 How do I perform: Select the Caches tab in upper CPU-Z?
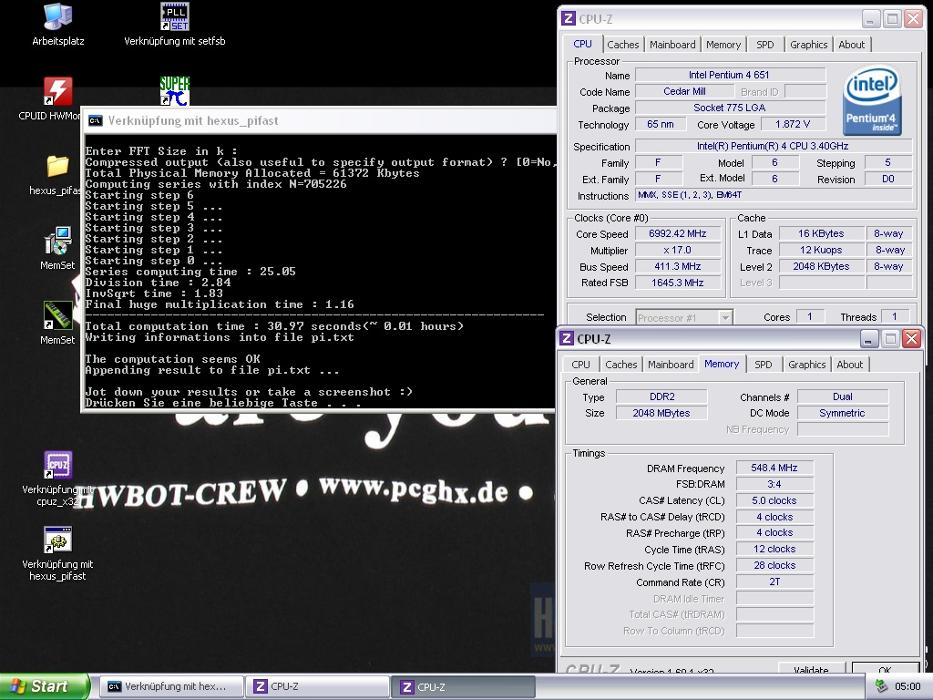[x=623, y=45]
